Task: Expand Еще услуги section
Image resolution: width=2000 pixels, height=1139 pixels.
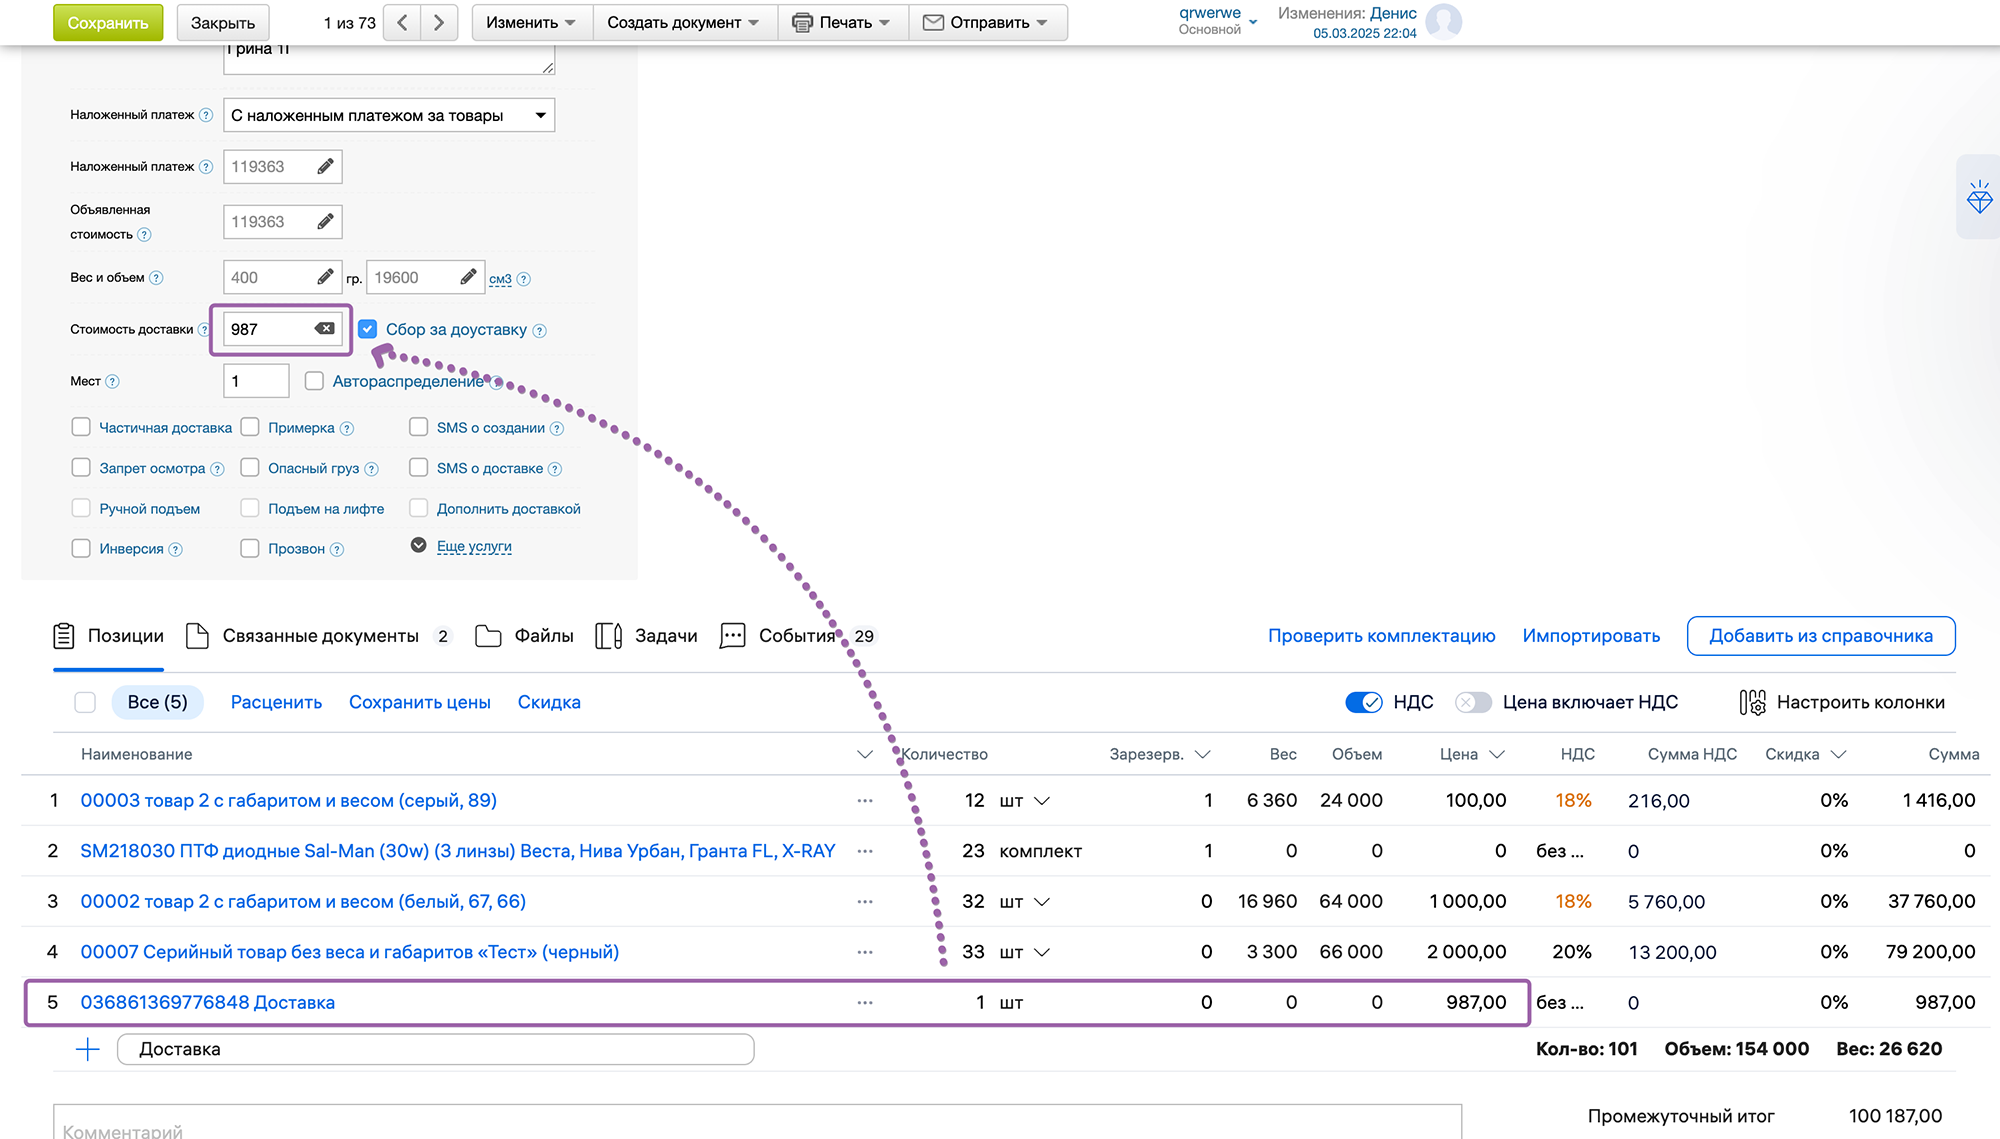Action: pos(473,546)
